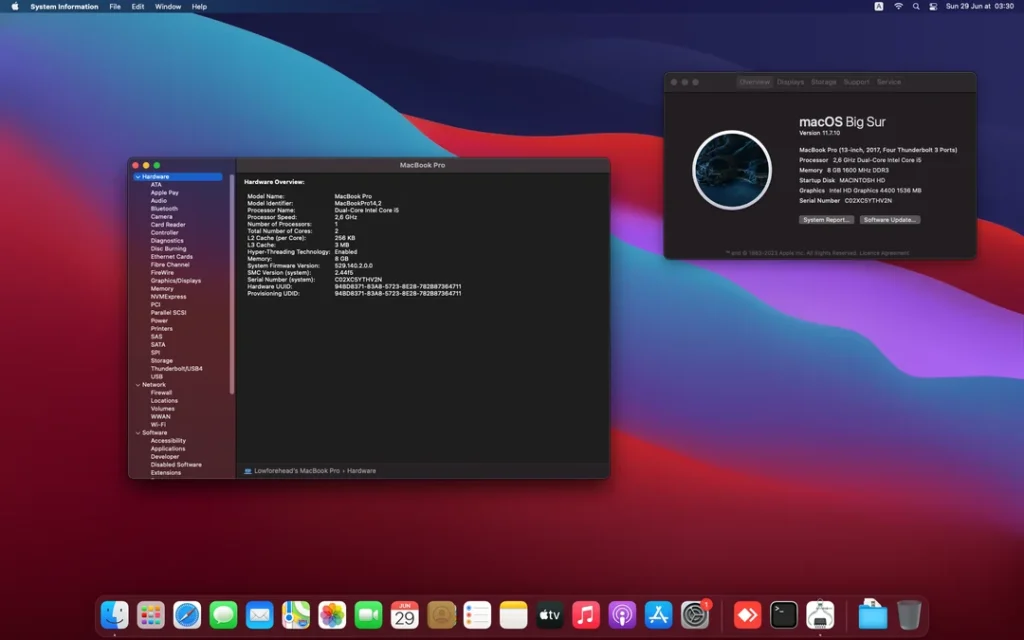This screenshot has height=640, width=1024.
Task: Open Spotlight search in the menu bar
Action: click(916, 7)
